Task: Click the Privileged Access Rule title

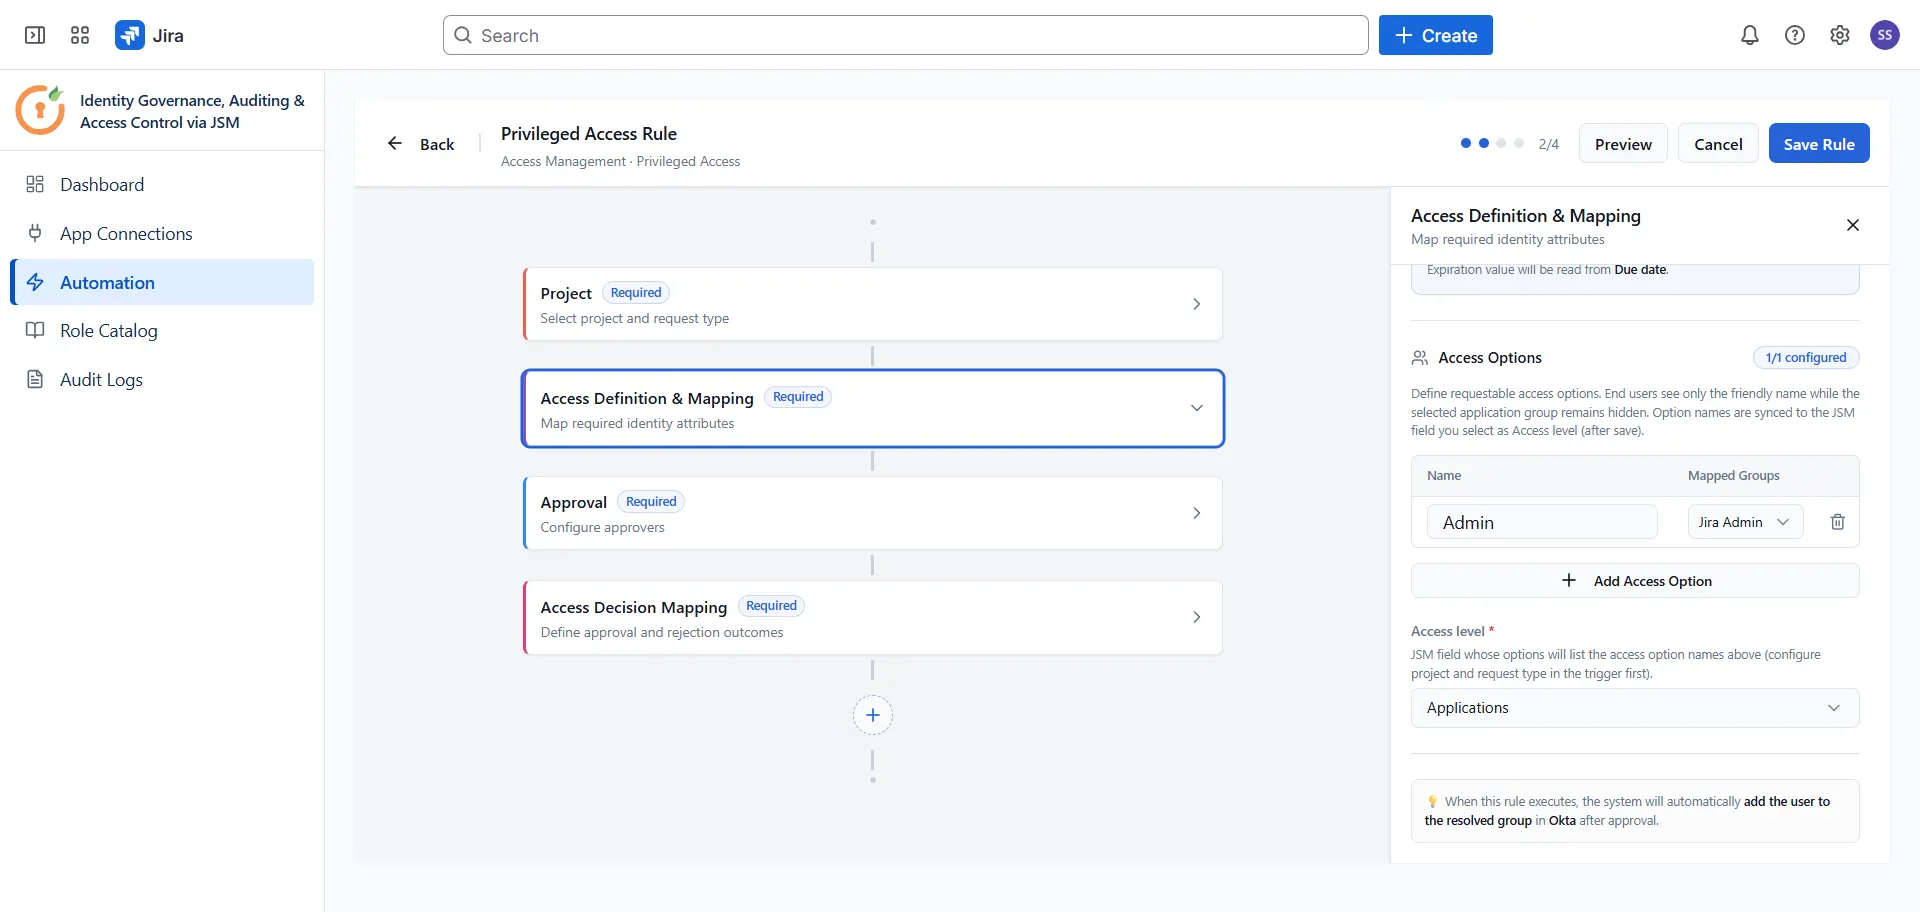Action: tap(589, 134)
